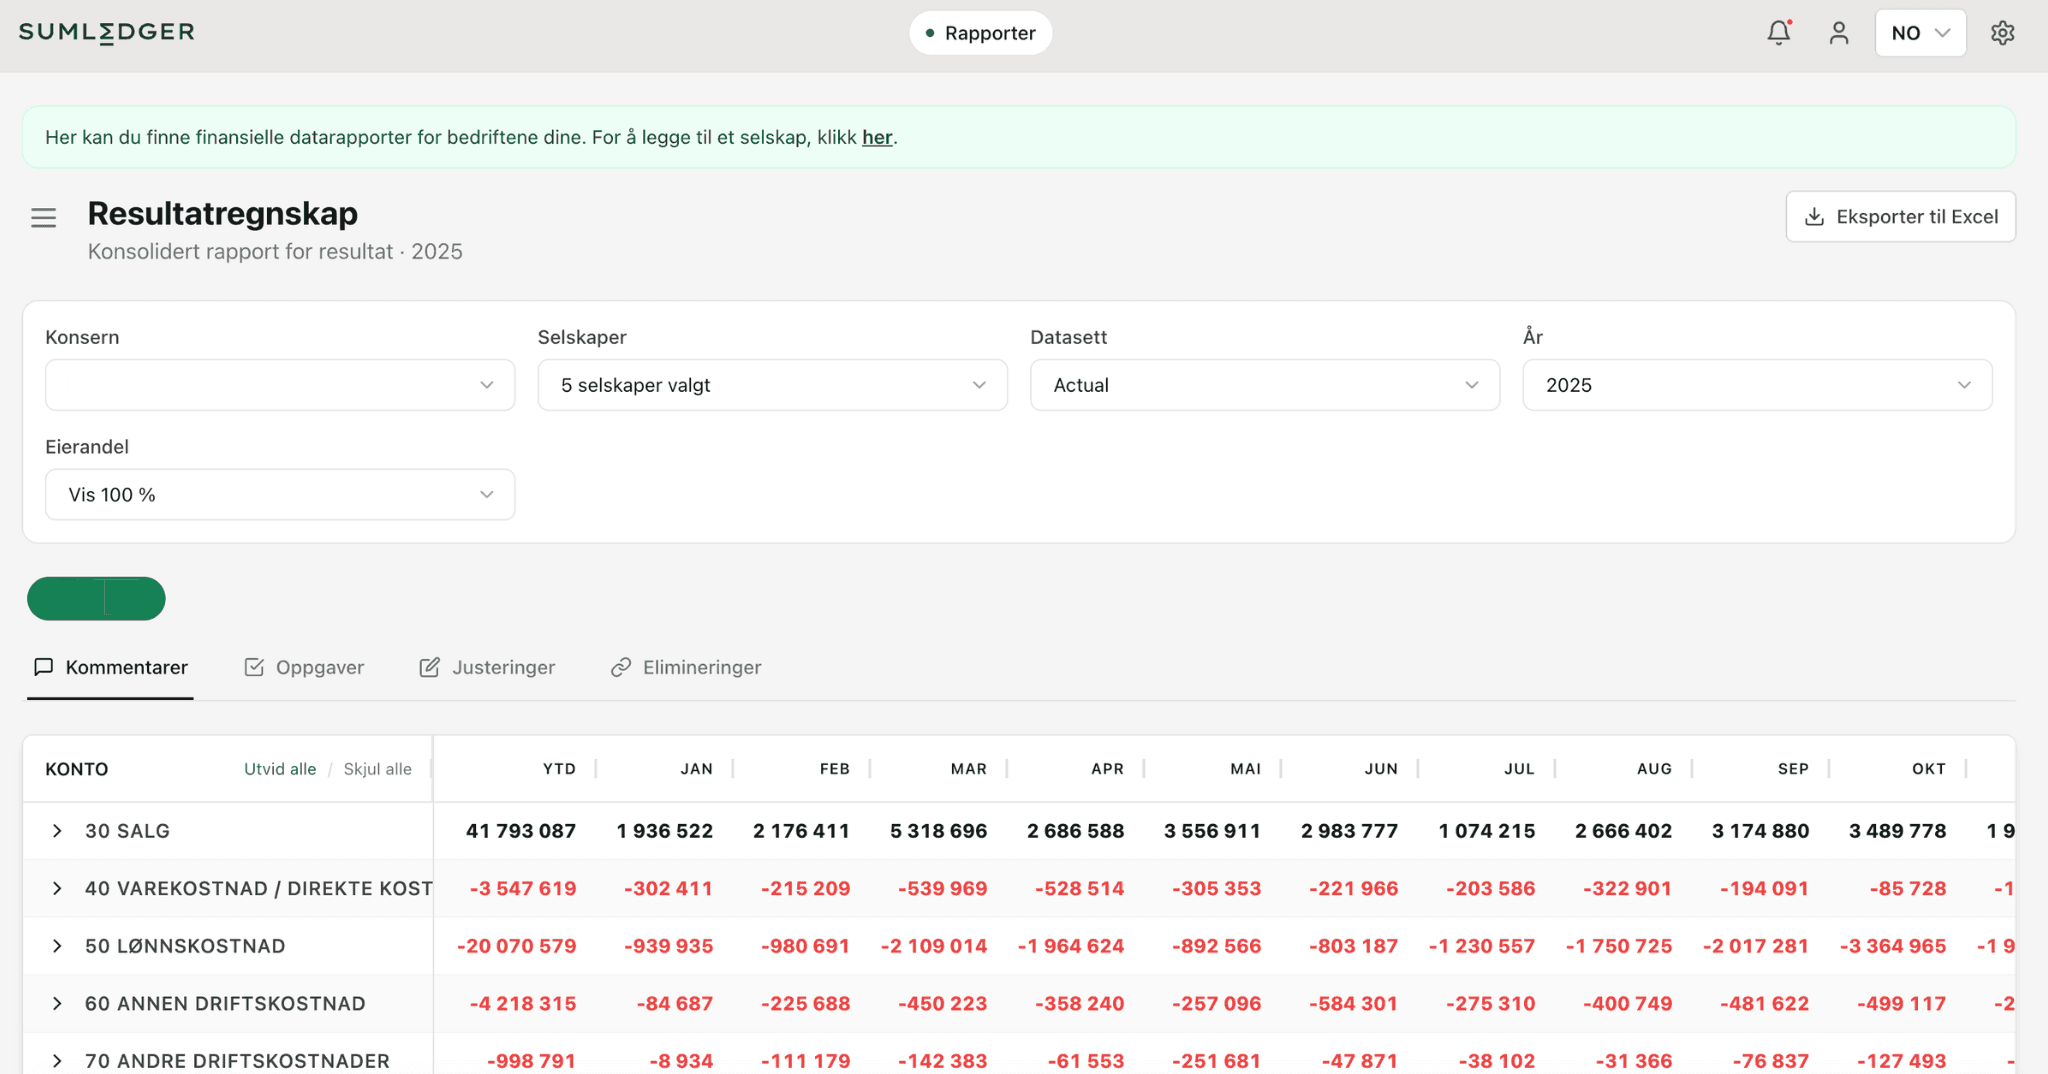Viewport: 2048px width, 1074px height.
Task: Expand the 50 LØNNSKOSTNAD row
Action: tap(57, 945)
